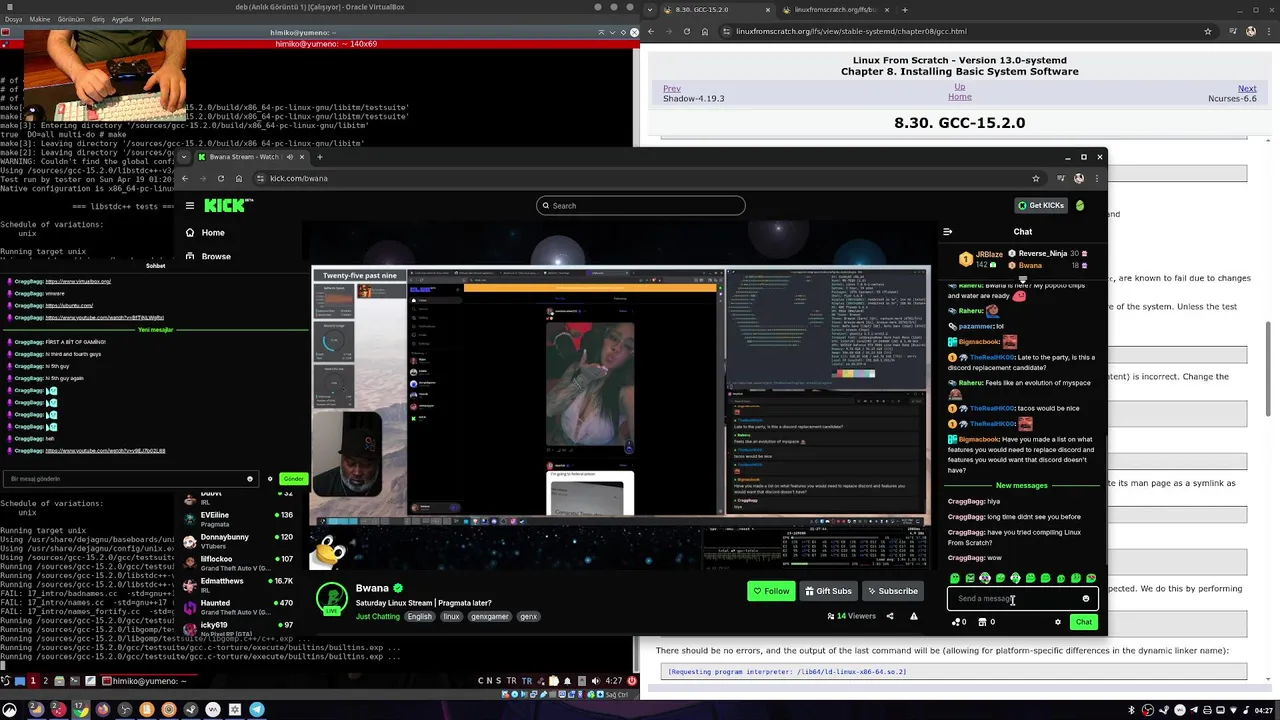Screen dimensions: 1280x720
Task: Click Prev link on LFS page
Action: point(672,89)
